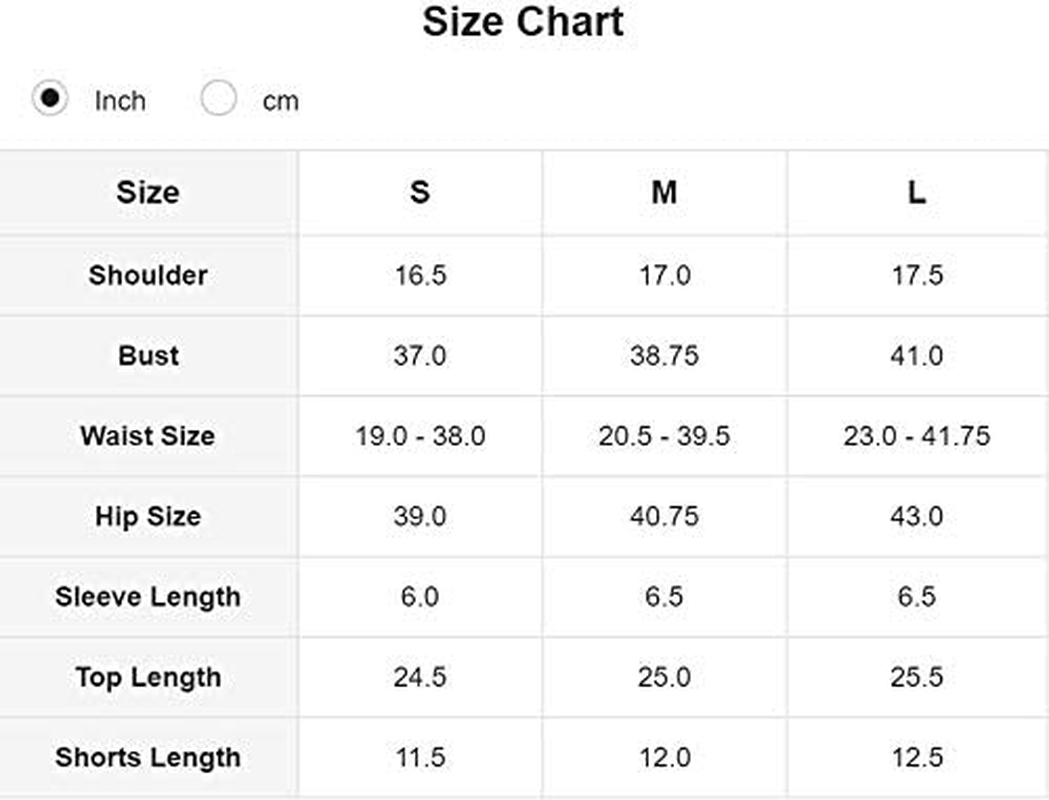The image size is (1049, 800).
Task: Click the Hip Size row label
Action: 148,516
